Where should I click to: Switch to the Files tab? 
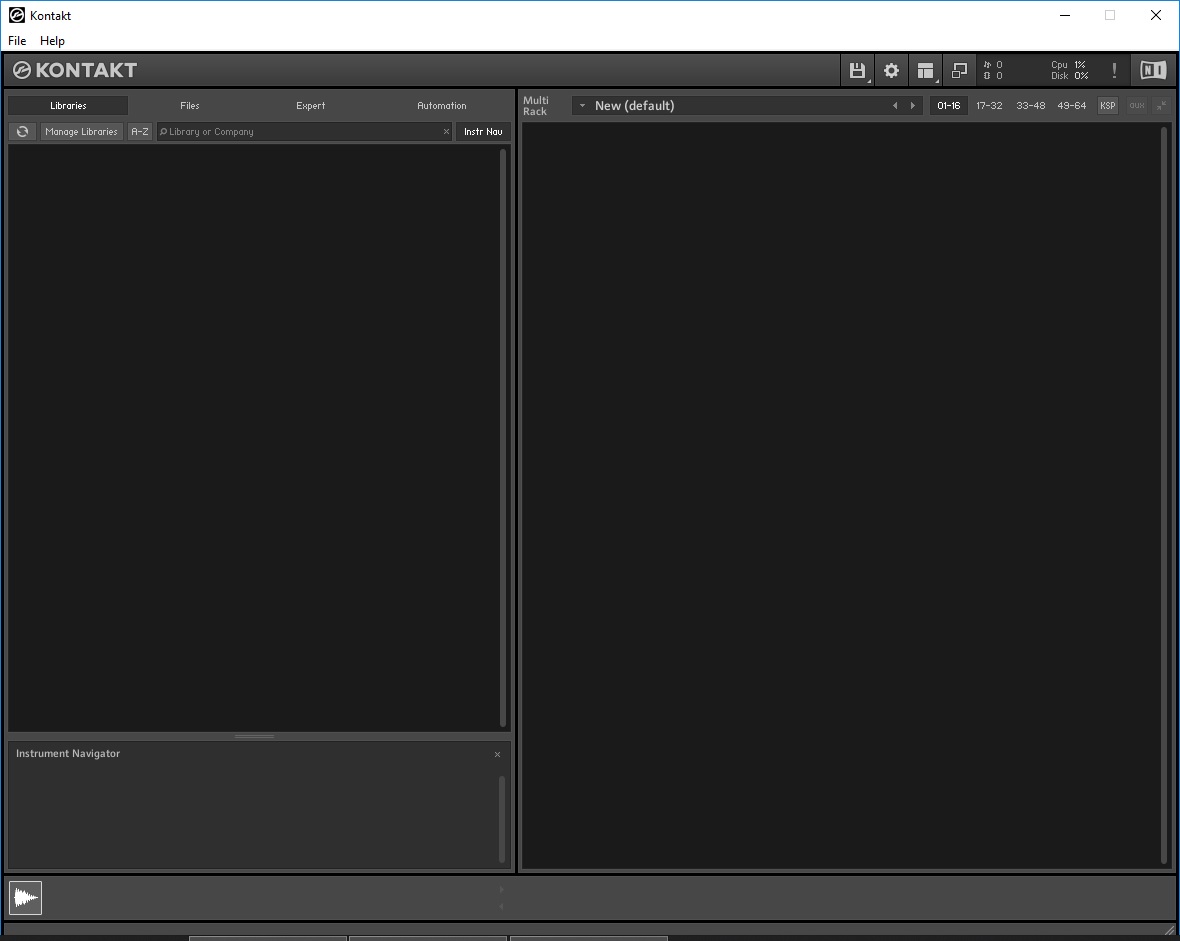click(x=190, y=105)
